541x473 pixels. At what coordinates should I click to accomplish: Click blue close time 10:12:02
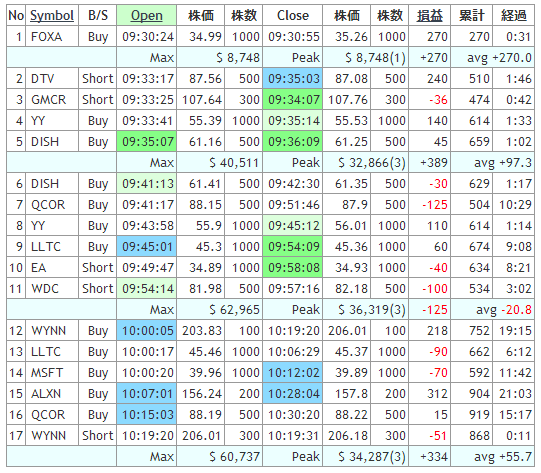(x=294, y=373)
